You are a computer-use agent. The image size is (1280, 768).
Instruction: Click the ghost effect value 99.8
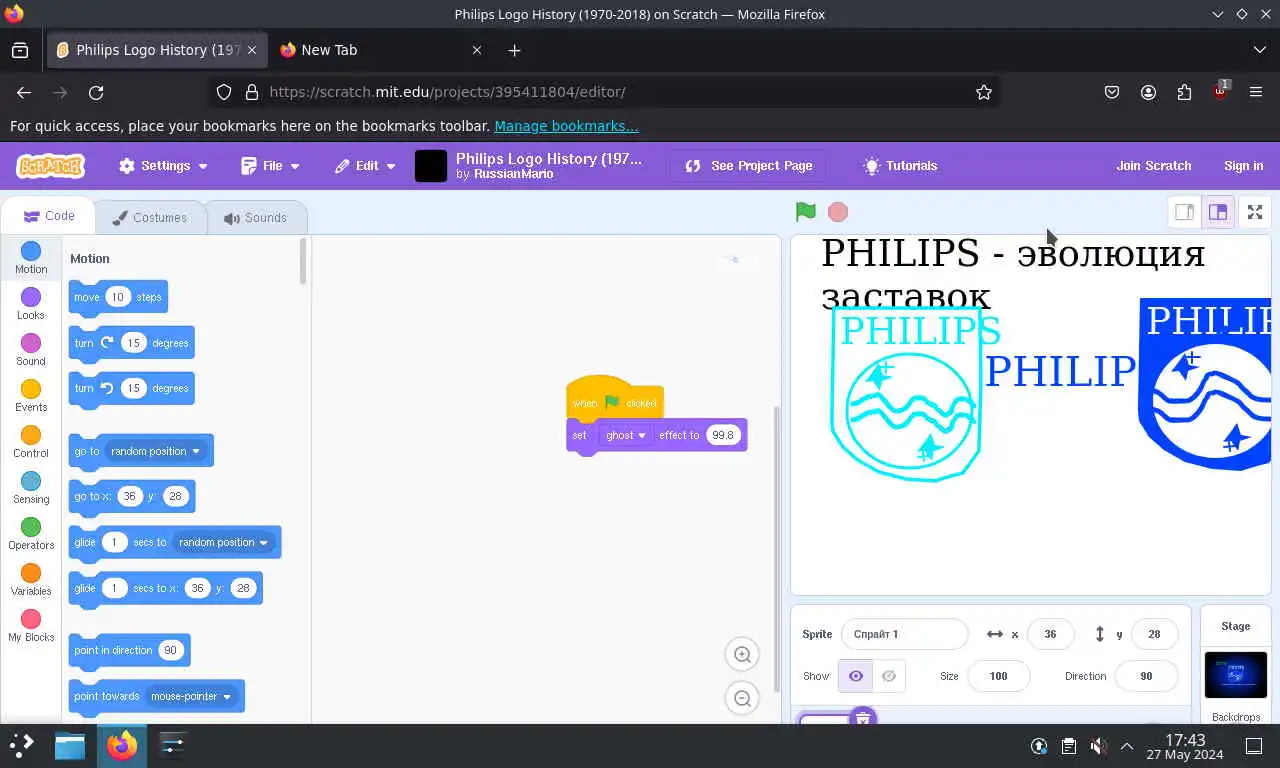722,435
